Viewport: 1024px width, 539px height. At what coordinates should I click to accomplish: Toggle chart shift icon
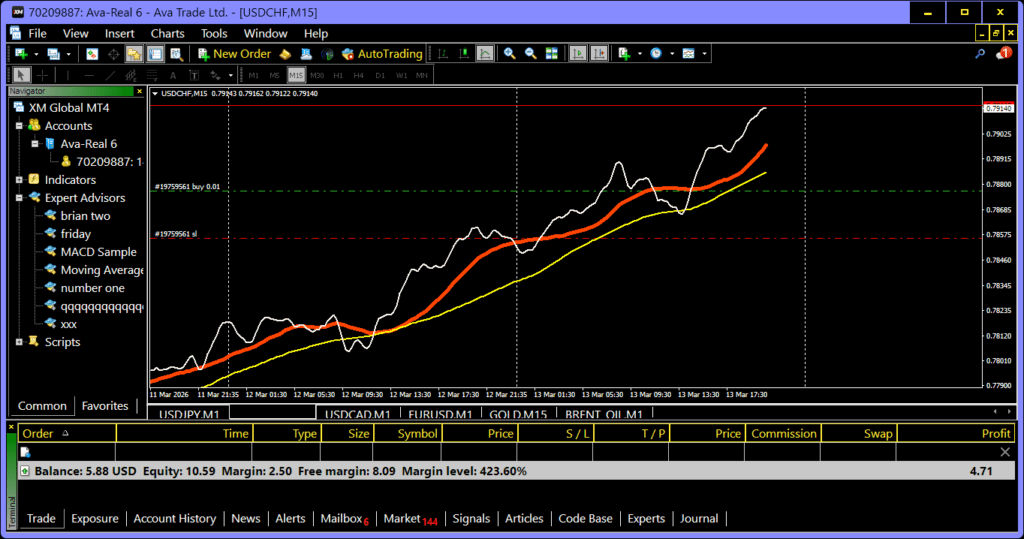click(599, 54)
